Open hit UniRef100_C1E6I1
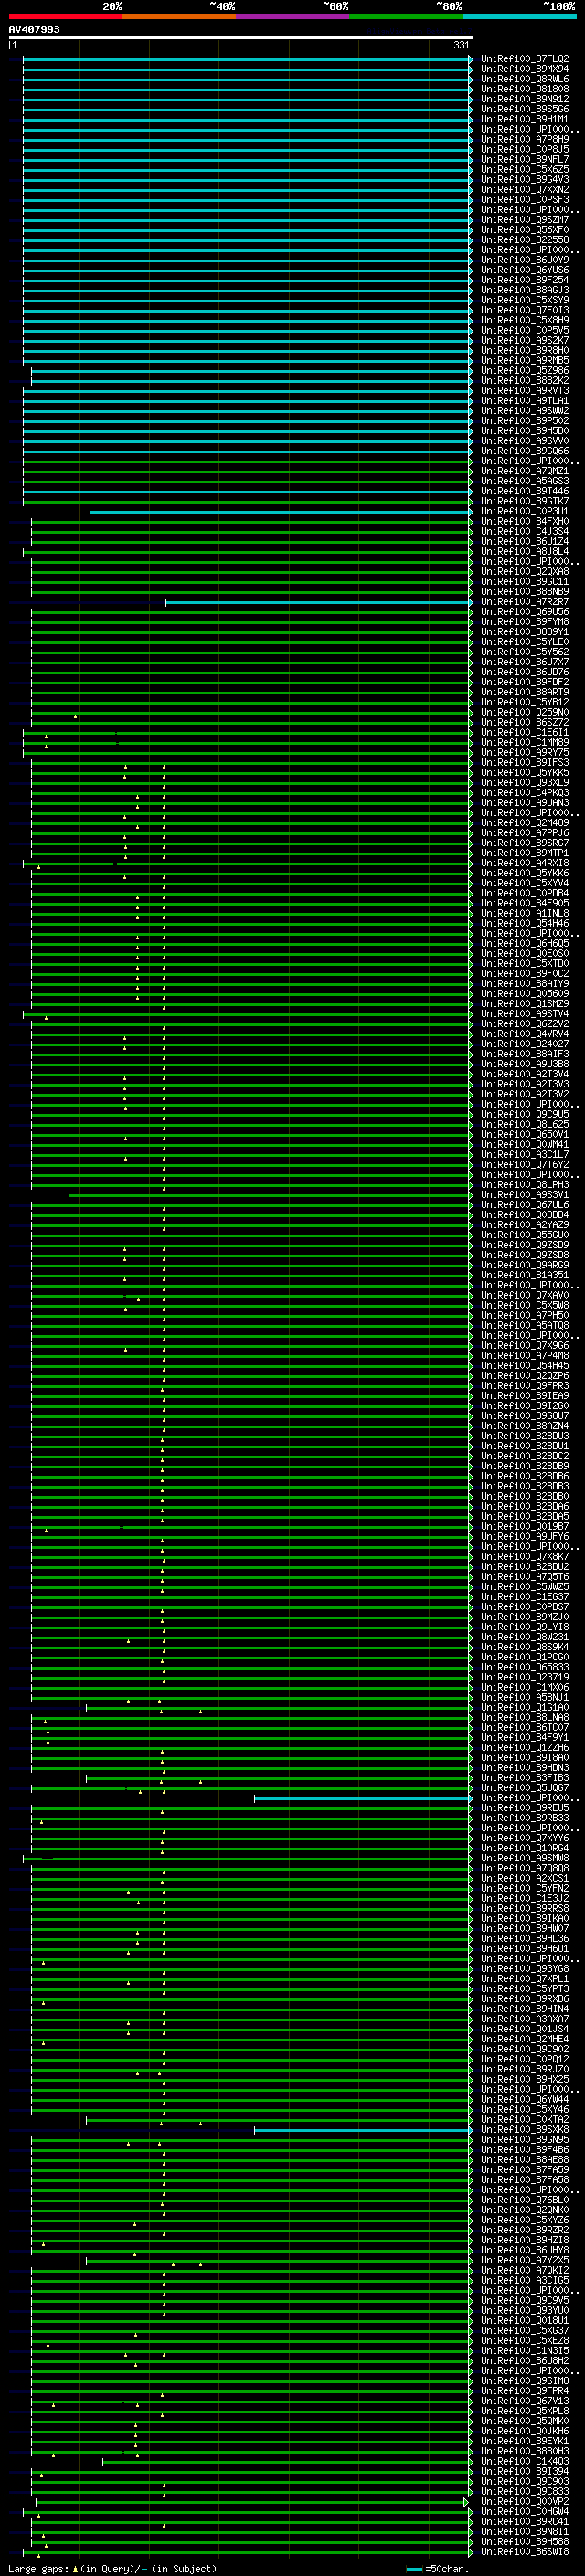The height and width of the screenshot is (2576, 585). pyautogui.click(x=525, y=732)
